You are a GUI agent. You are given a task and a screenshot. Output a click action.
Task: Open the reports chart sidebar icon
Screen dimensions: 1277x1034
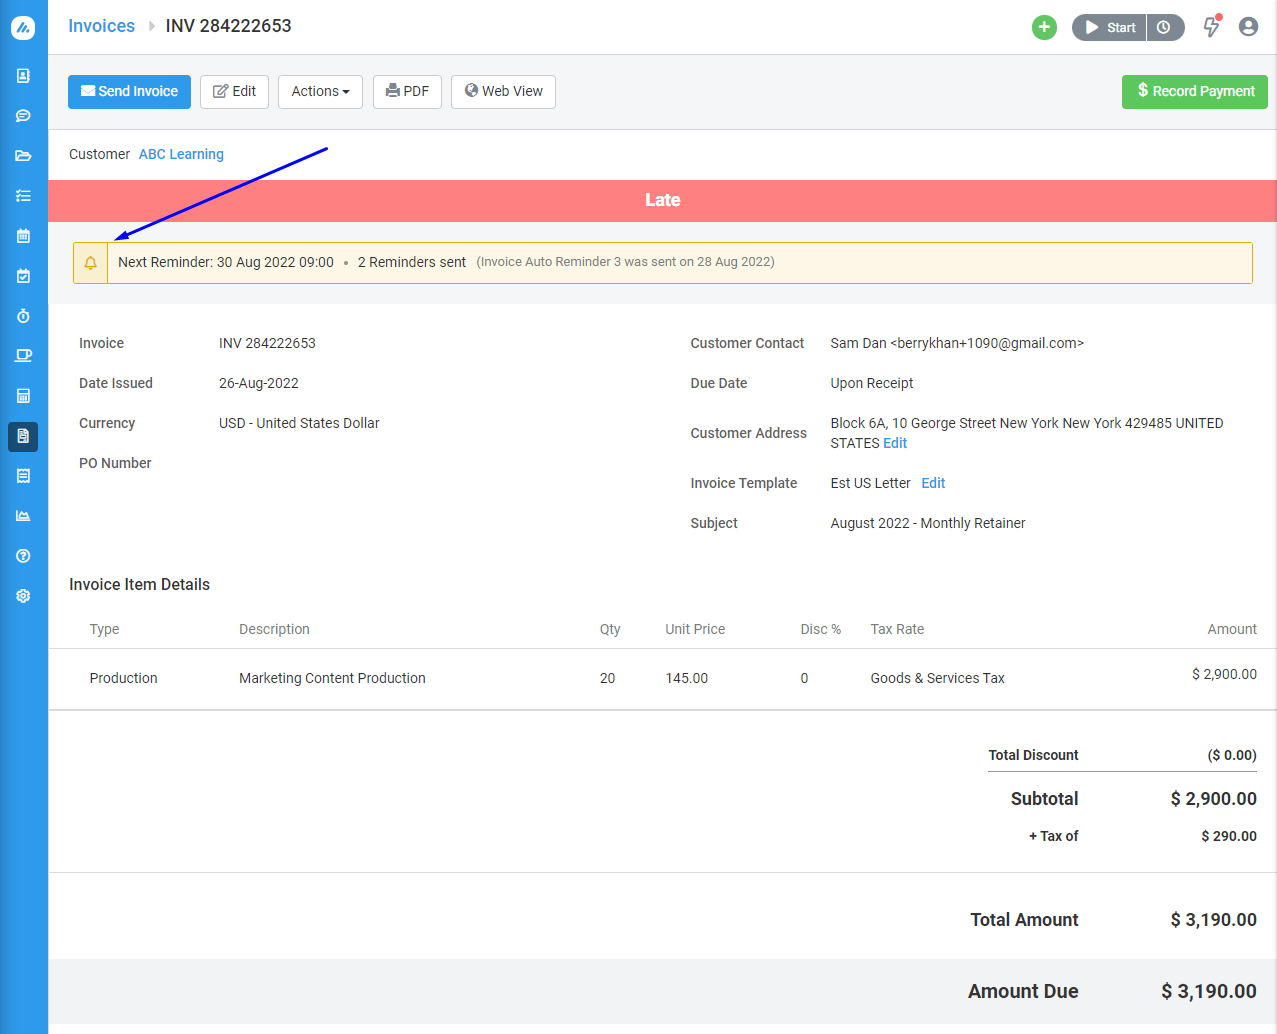click(23, 516)
